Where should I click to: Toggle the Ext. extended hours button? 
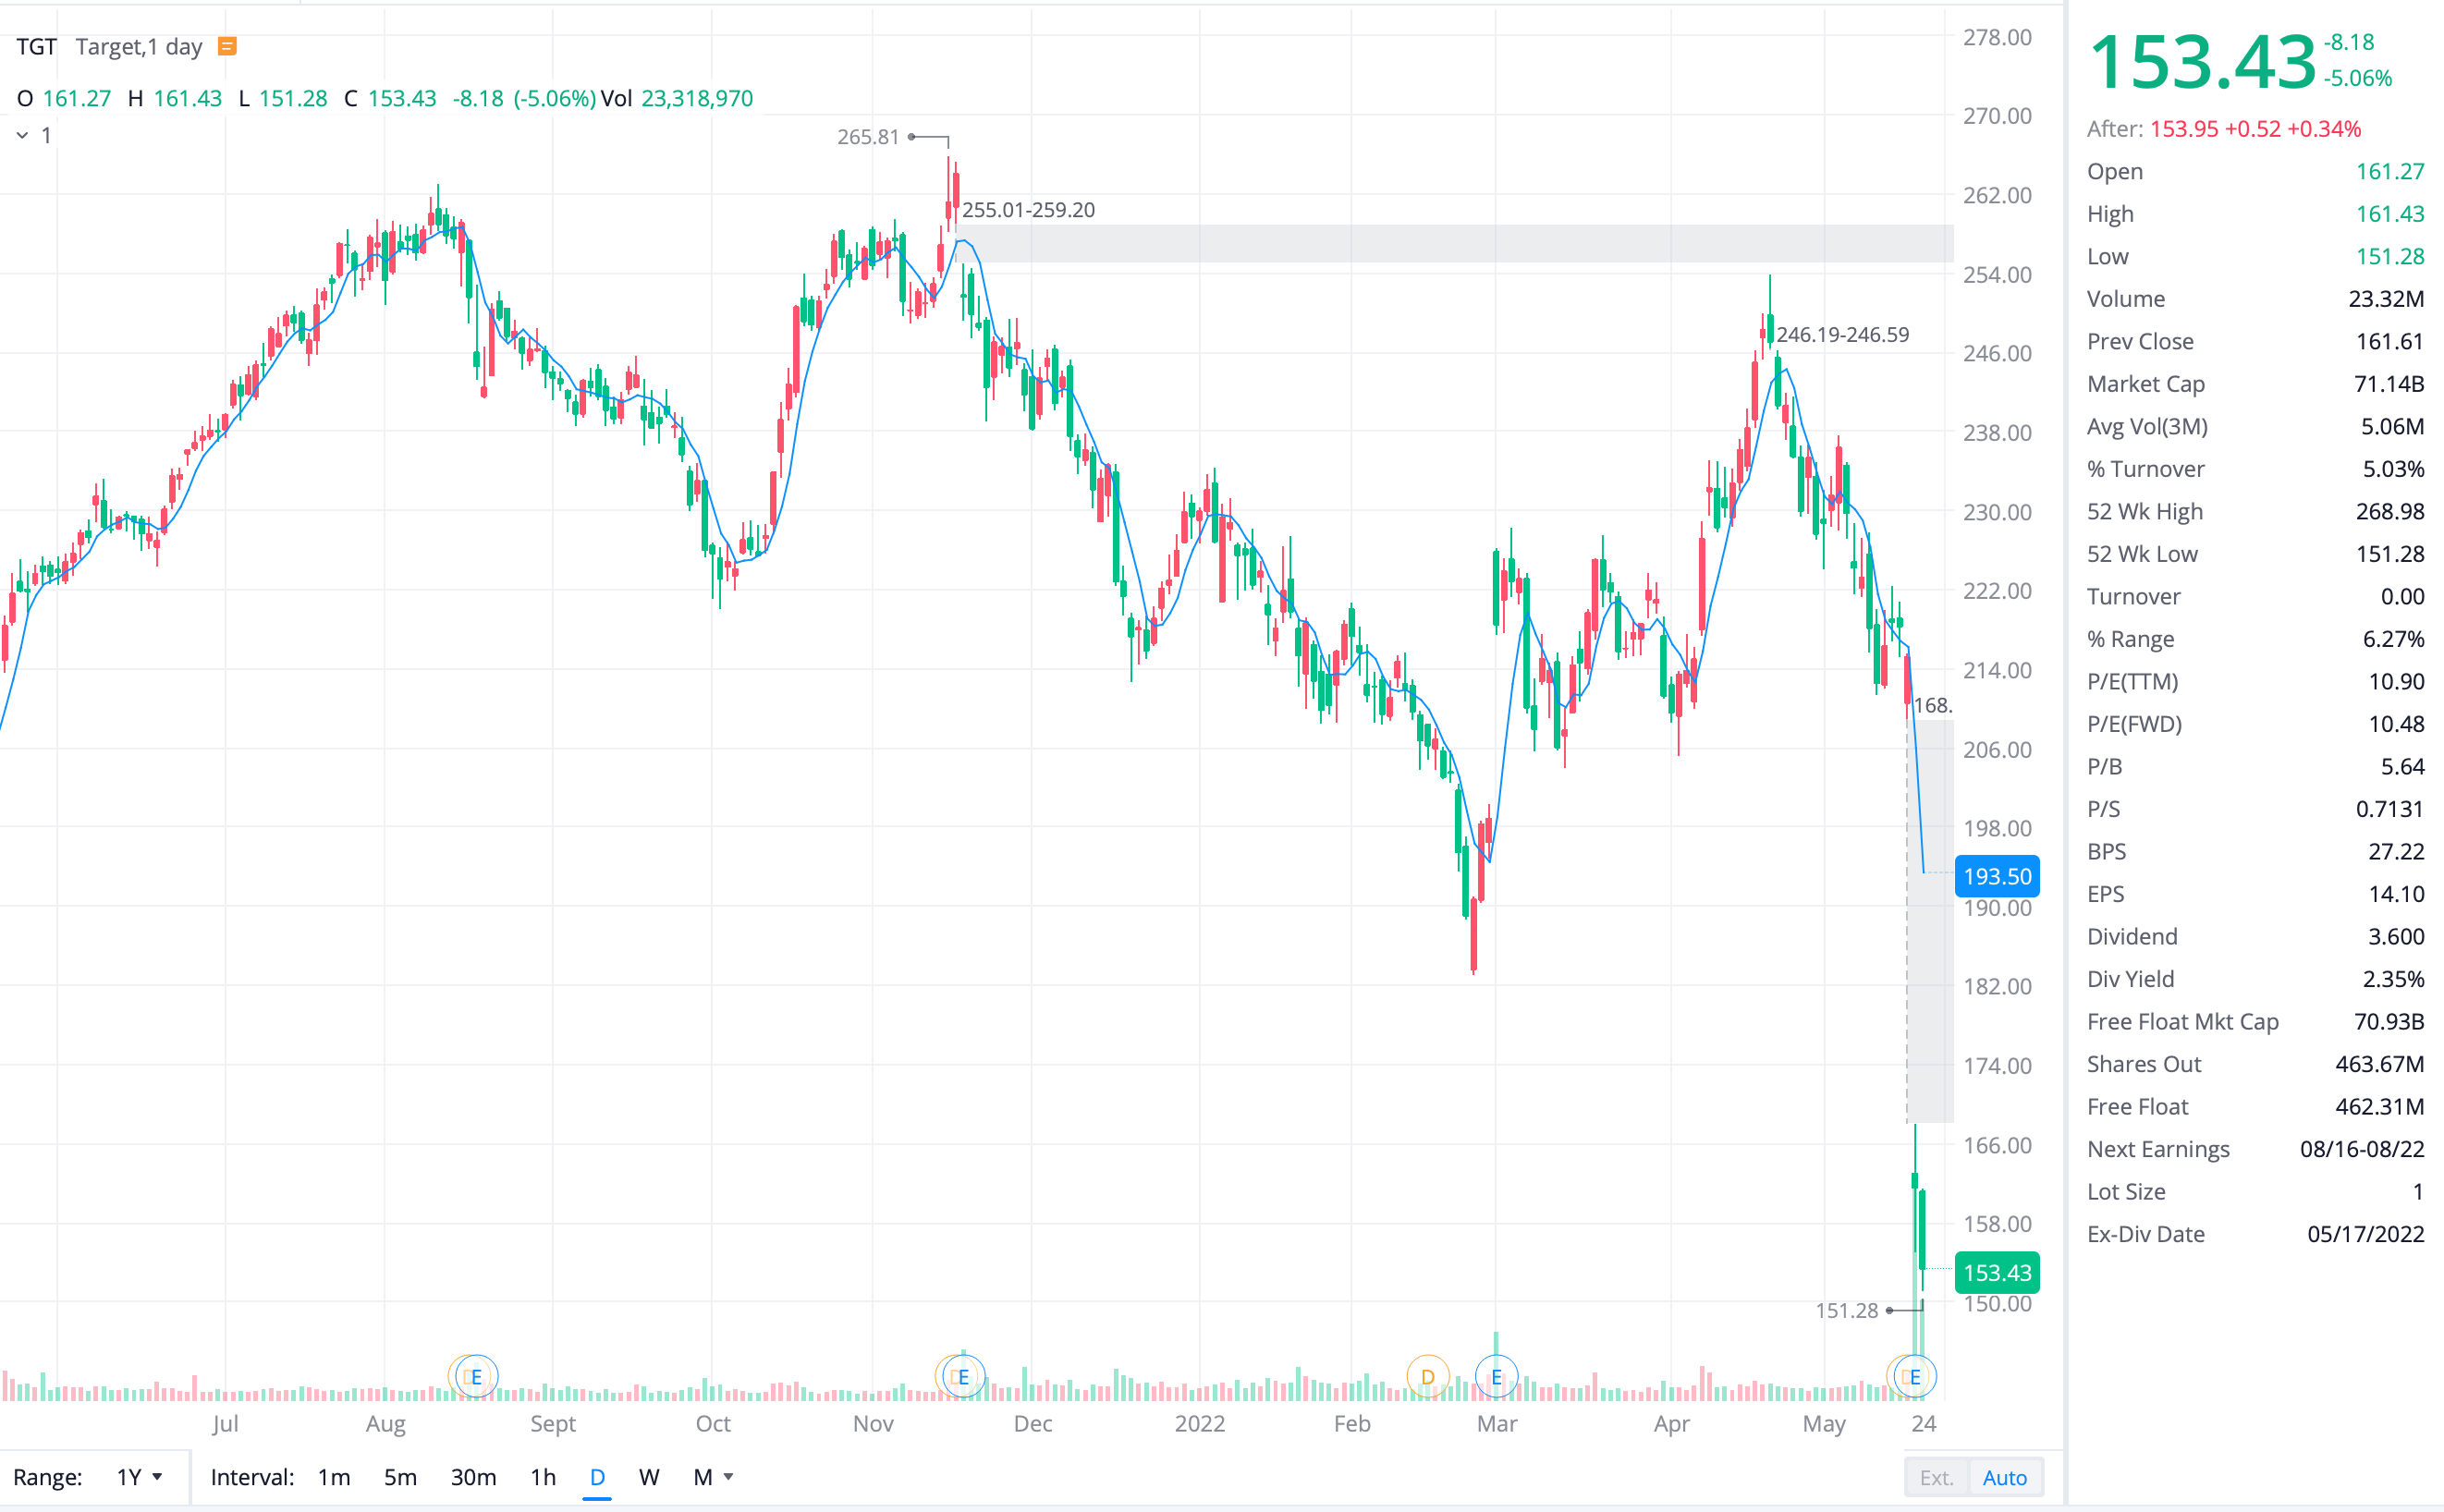[1937, 1478]
